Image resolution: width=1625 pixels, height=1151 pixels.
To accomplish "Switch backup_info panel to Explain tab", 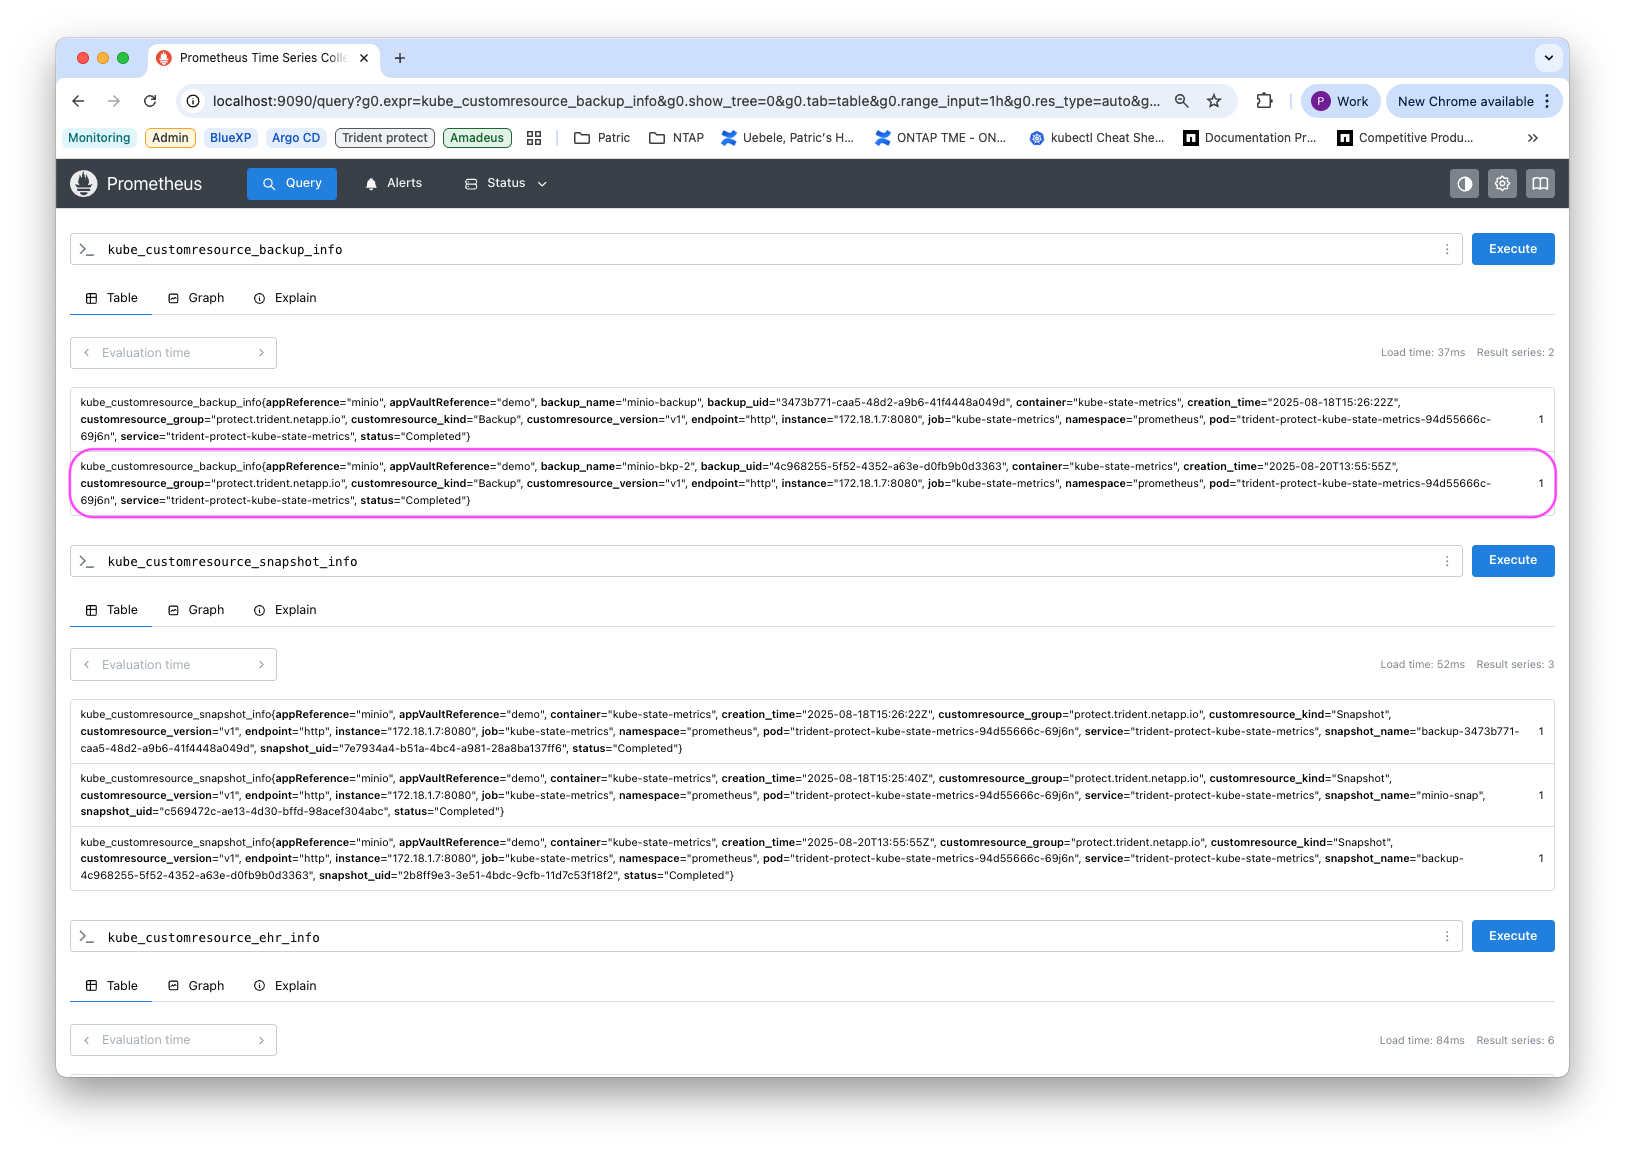I will (285, 298).
